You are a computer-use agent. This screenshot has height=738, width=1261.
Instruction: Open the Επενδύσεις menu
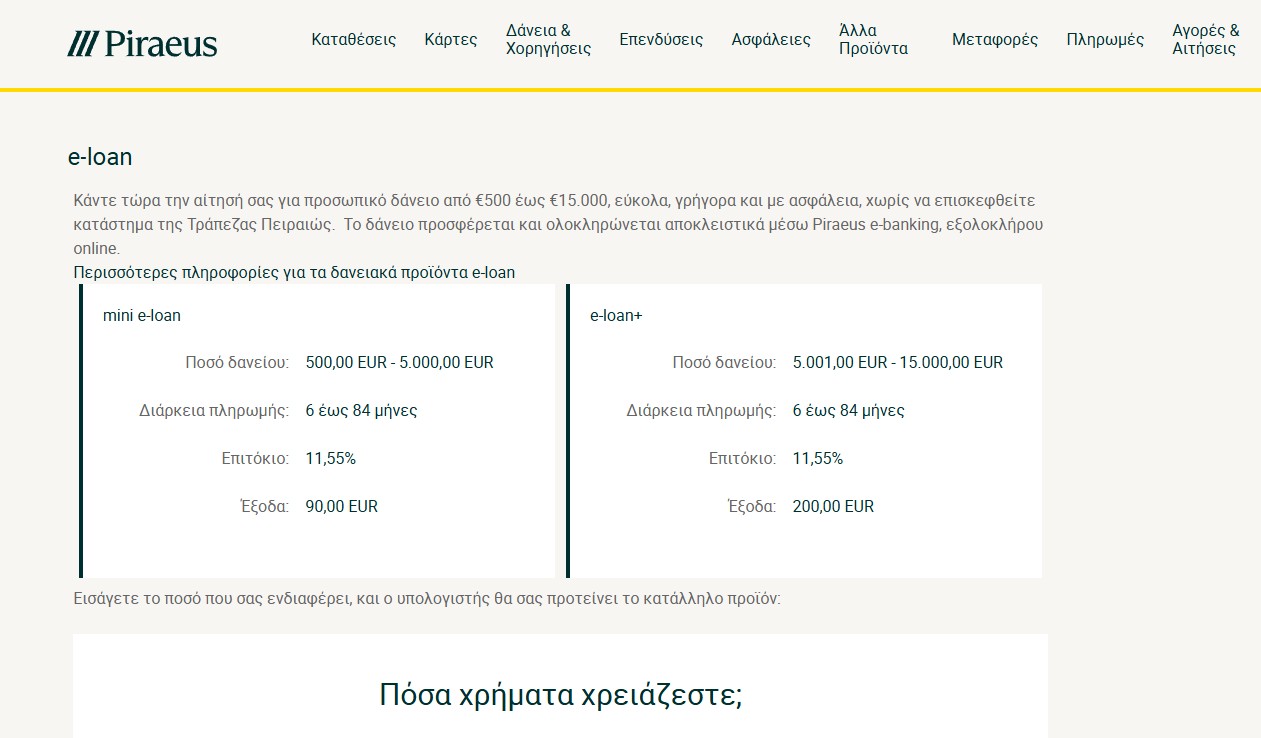coord(661,40)
